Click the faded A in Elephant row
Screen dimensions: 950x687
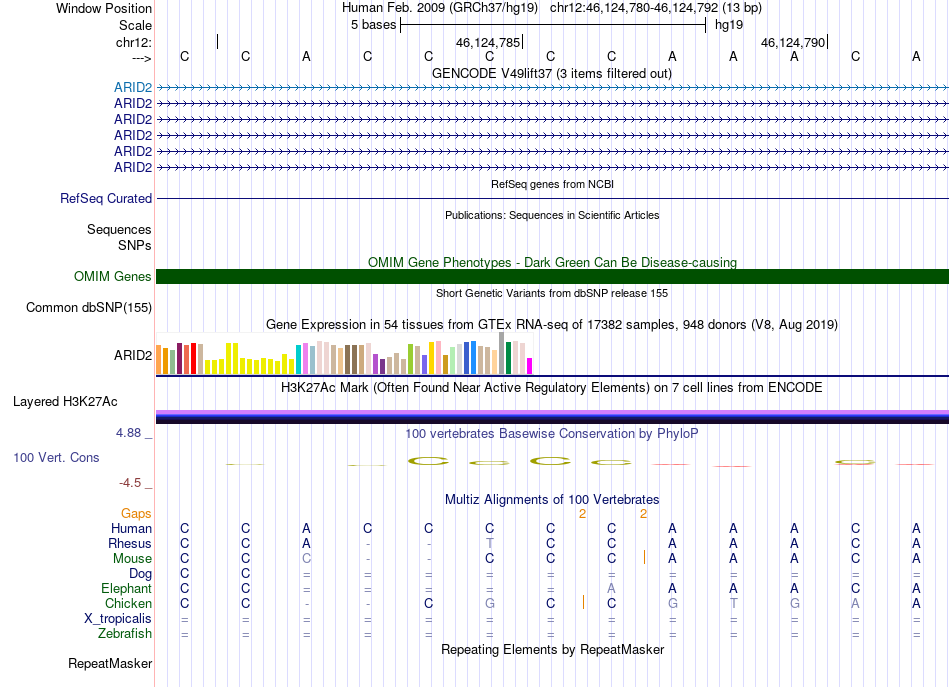click(x=611, y=588)
